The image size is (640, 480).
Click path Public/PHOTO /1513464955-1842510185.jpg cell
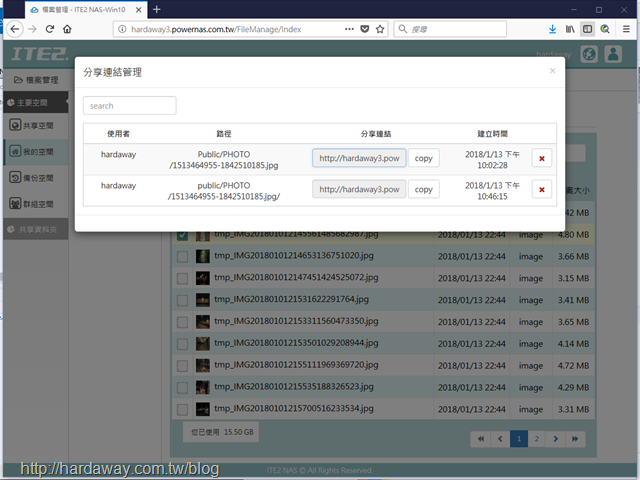coord(224,160)
